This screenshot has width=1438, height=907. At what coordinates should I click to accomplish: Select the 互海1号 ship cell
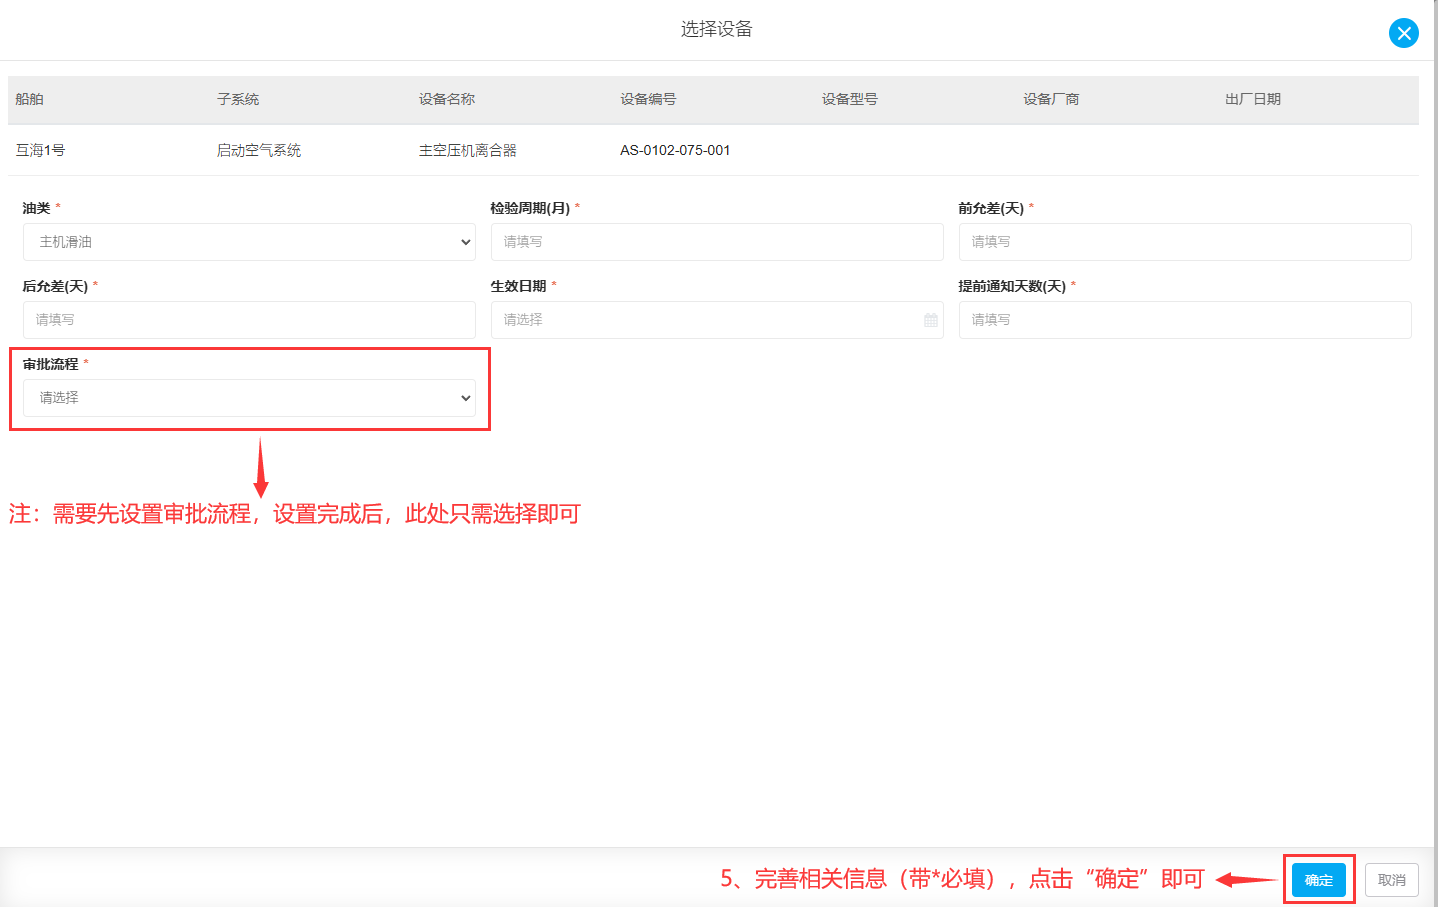tap(41, 150)
